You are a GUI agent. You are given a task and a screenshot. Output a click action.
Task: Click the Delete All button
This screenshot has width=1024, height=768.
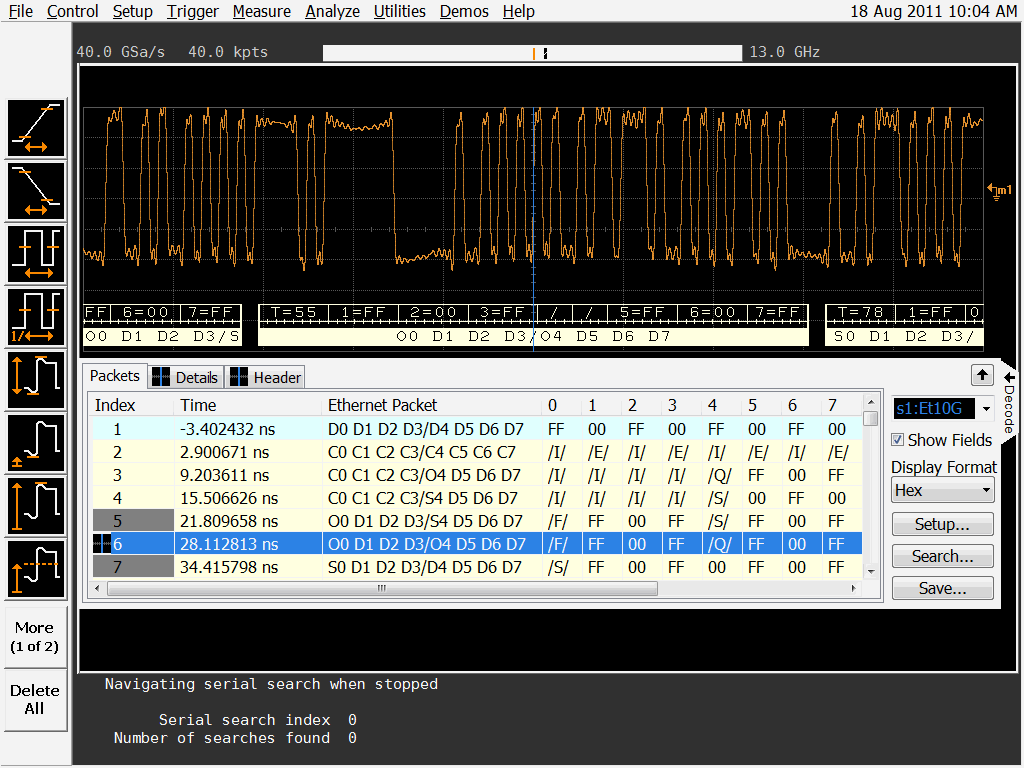(x=35, y=700)
